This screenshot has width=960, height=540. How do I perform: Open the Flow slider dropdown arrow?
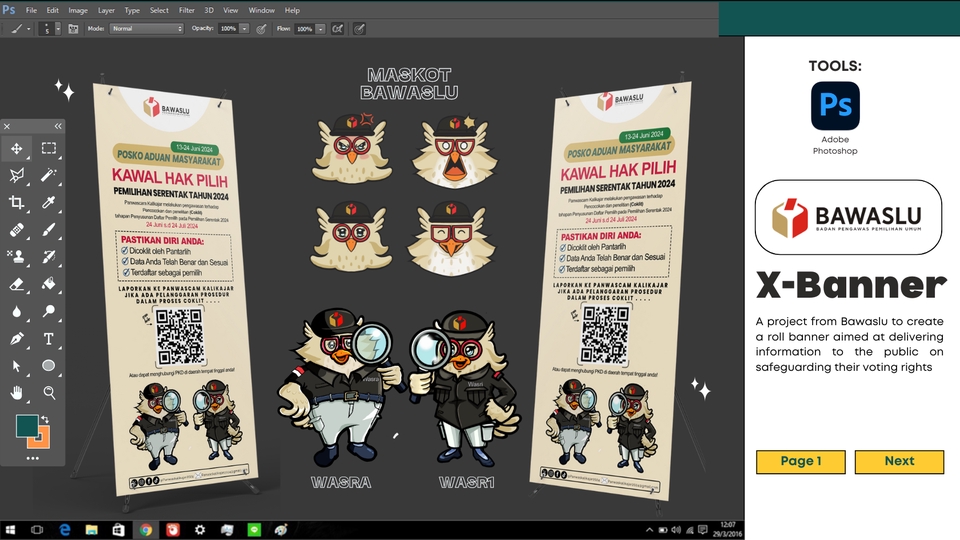click(x=320, y=29)
